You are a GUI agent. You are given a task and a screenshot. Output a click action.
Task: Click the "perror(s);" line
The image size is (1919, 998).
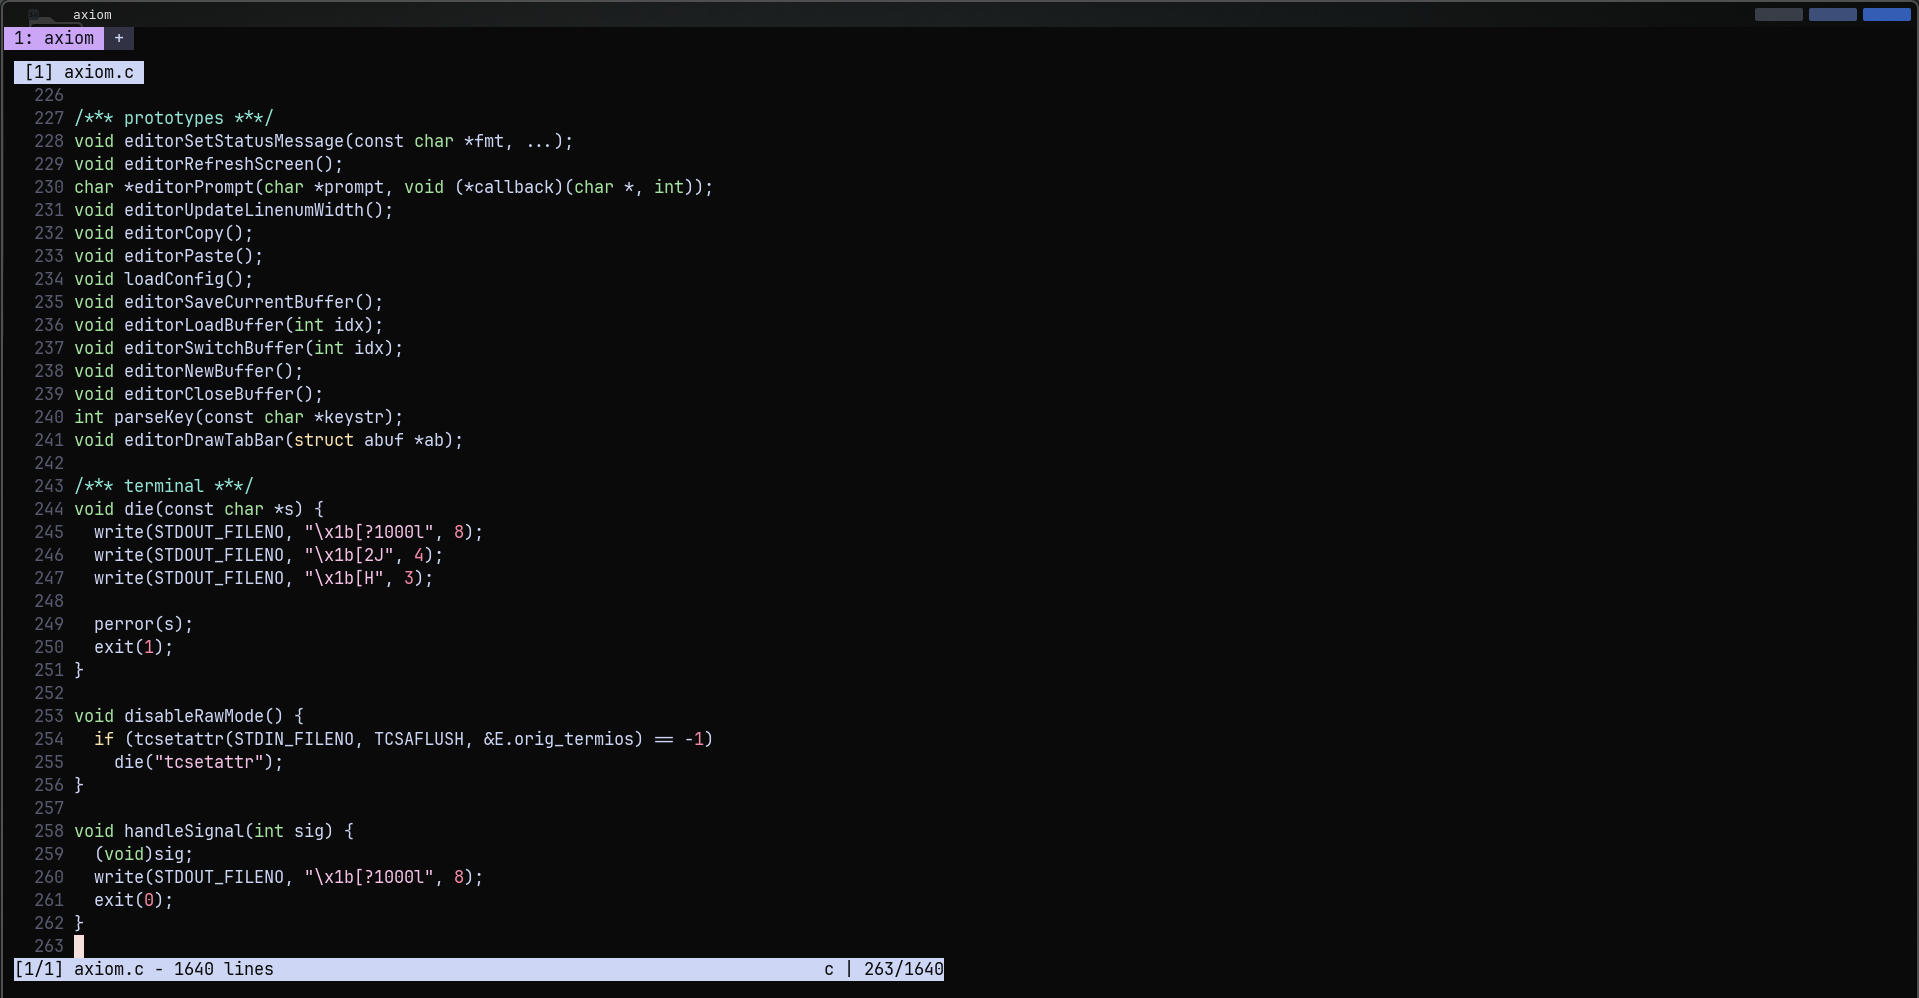pos(143,624)
